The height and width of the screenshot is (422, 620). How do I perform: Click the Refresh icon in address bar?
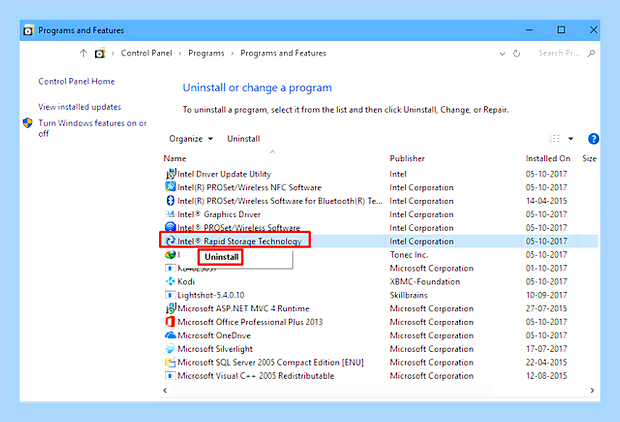pos(516,53)
